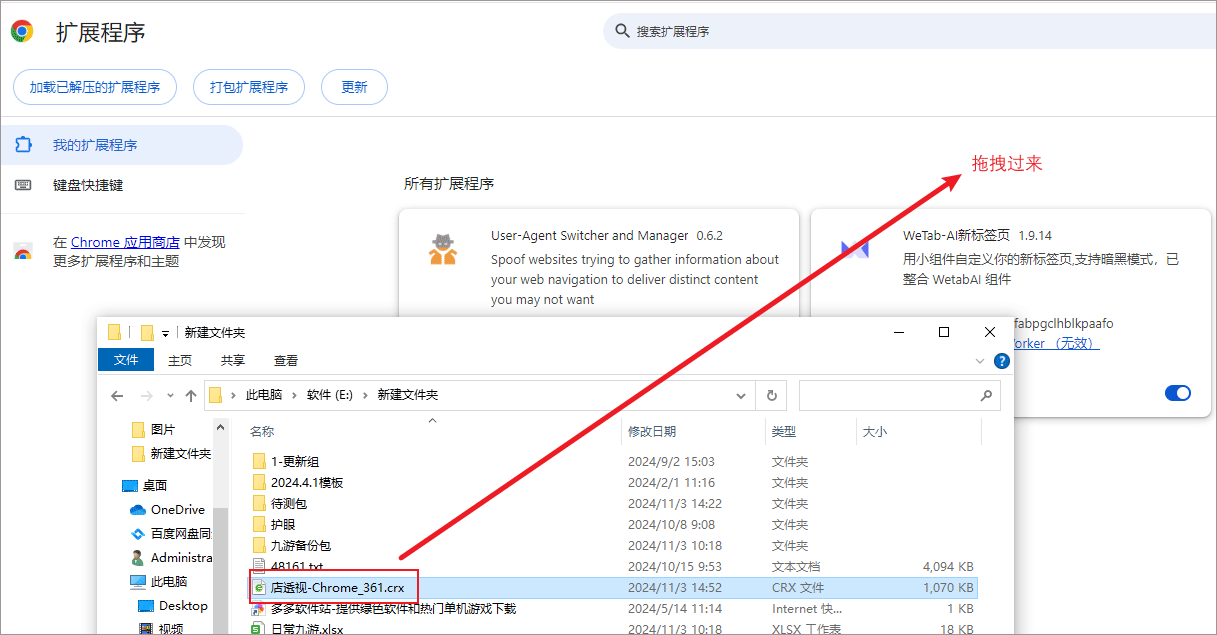The image size is (1217, 635).
Task: Click the puzzle-piece icon beside 我的扩展程序
Action: 23,145
